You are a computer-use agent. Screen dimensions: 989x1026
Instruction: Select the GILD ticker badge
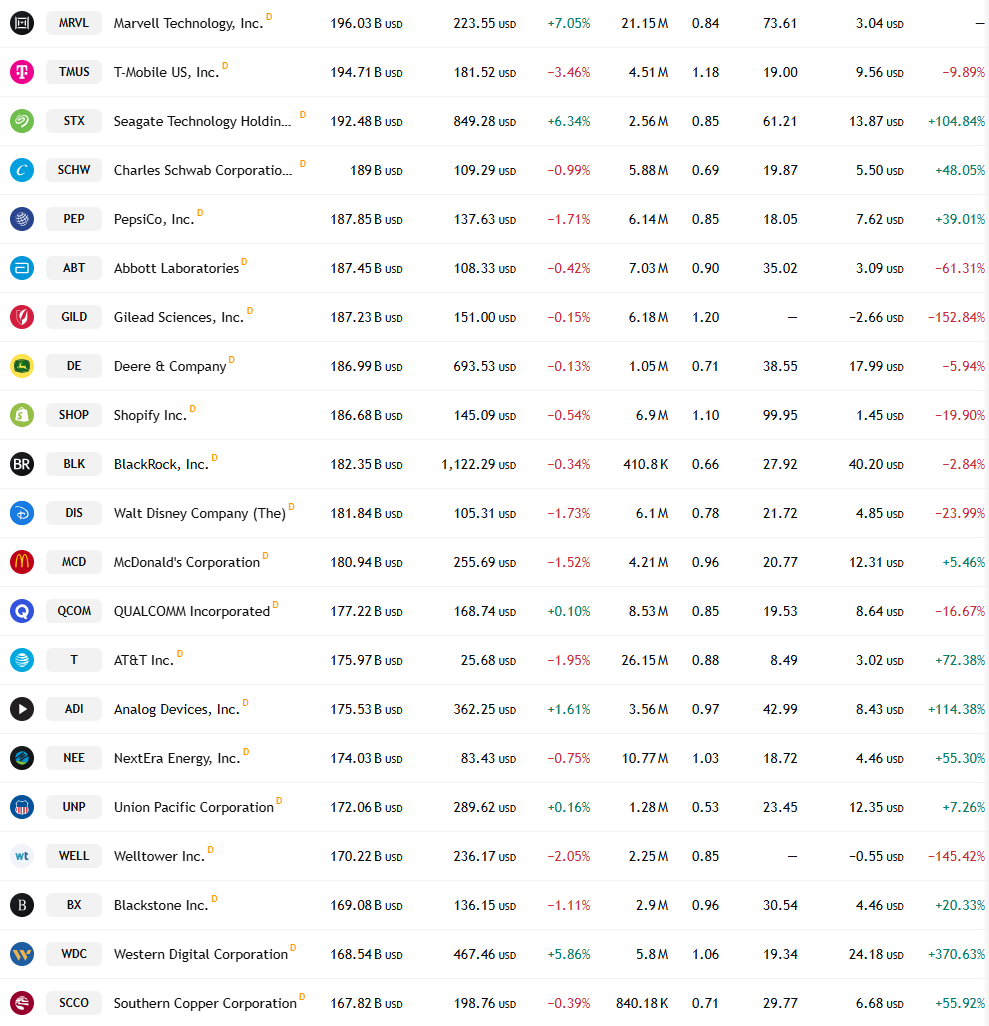tap(74, 317)
